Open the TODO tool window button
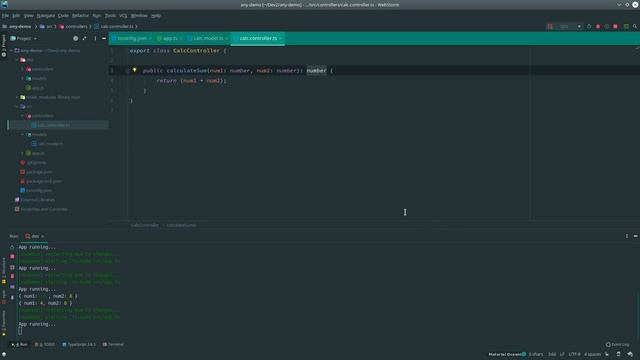The width and height of the screenshot is (640, 360). tap(45, 344)
